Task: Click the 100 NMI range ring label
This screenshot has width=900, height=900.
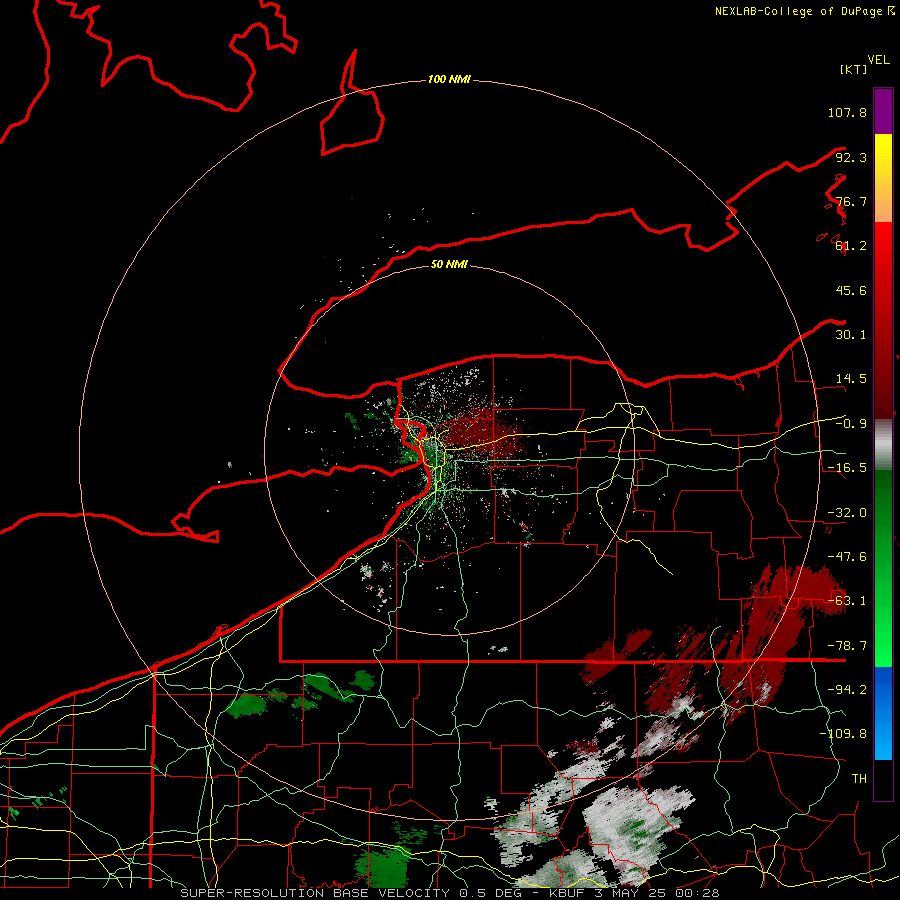Action: (449, 79)
